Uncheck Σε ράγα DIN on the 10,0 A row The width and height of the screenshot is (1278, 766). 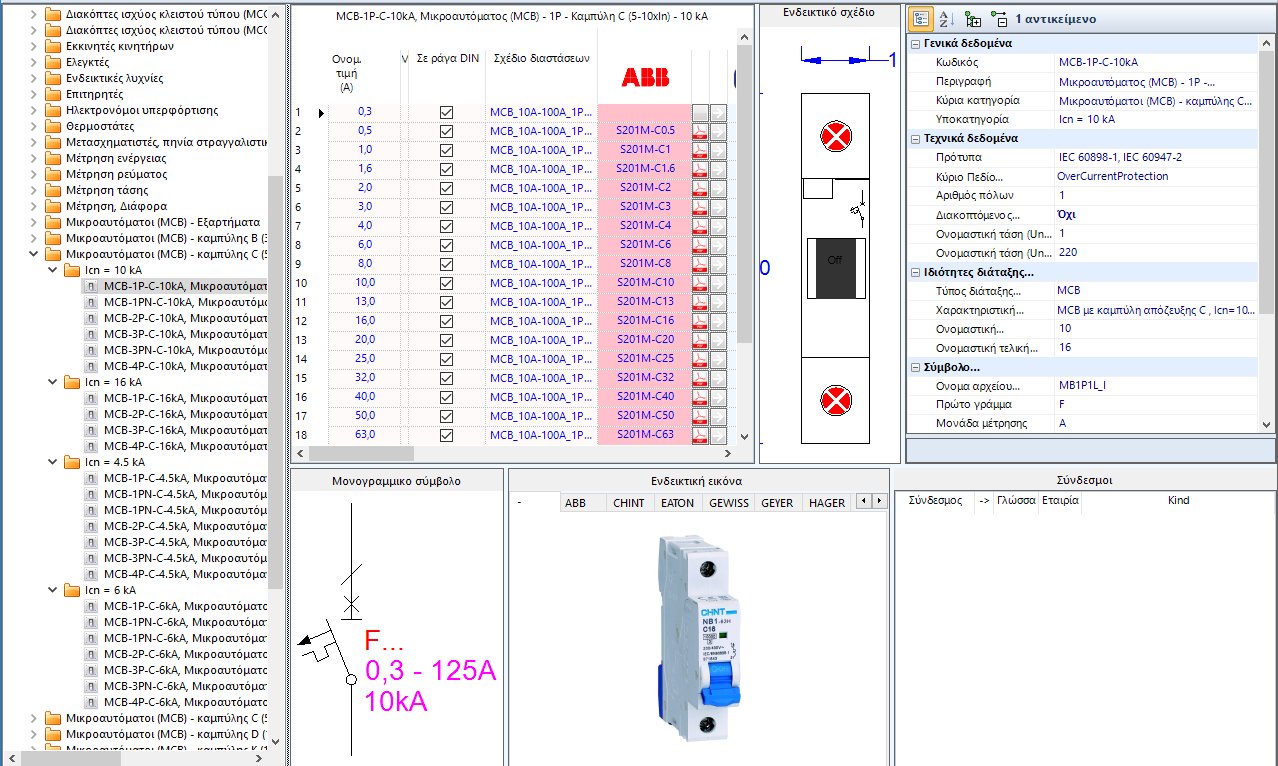446,283
